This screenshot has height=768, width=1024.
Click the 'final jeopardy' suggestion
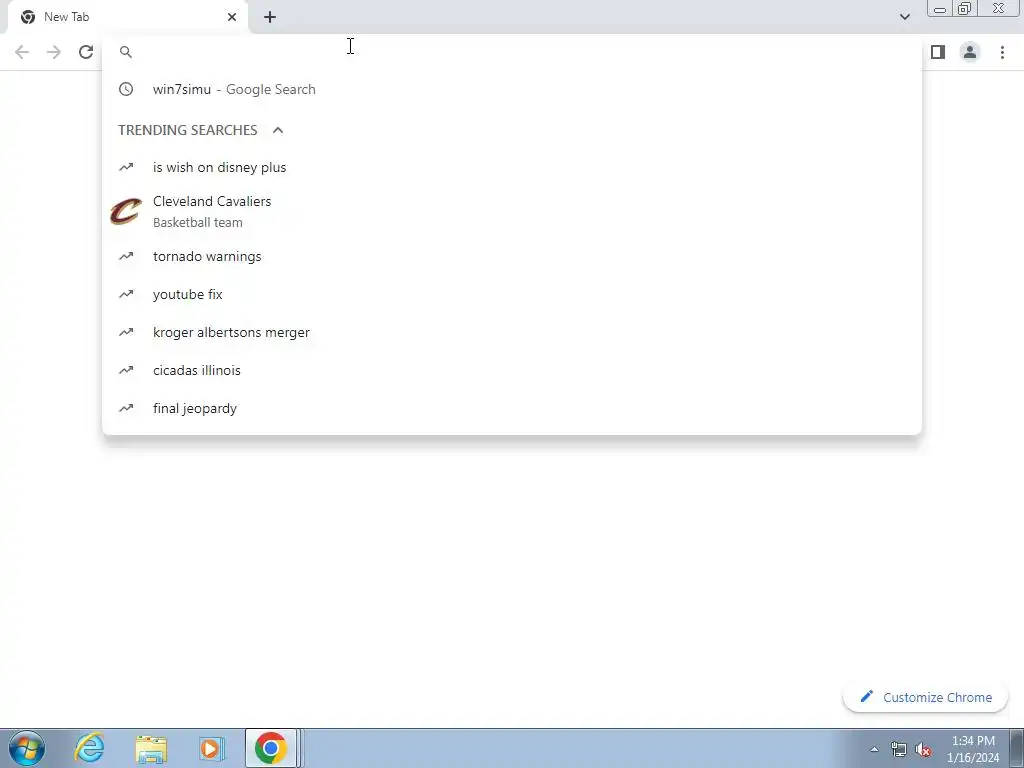(x=512, y=408)
